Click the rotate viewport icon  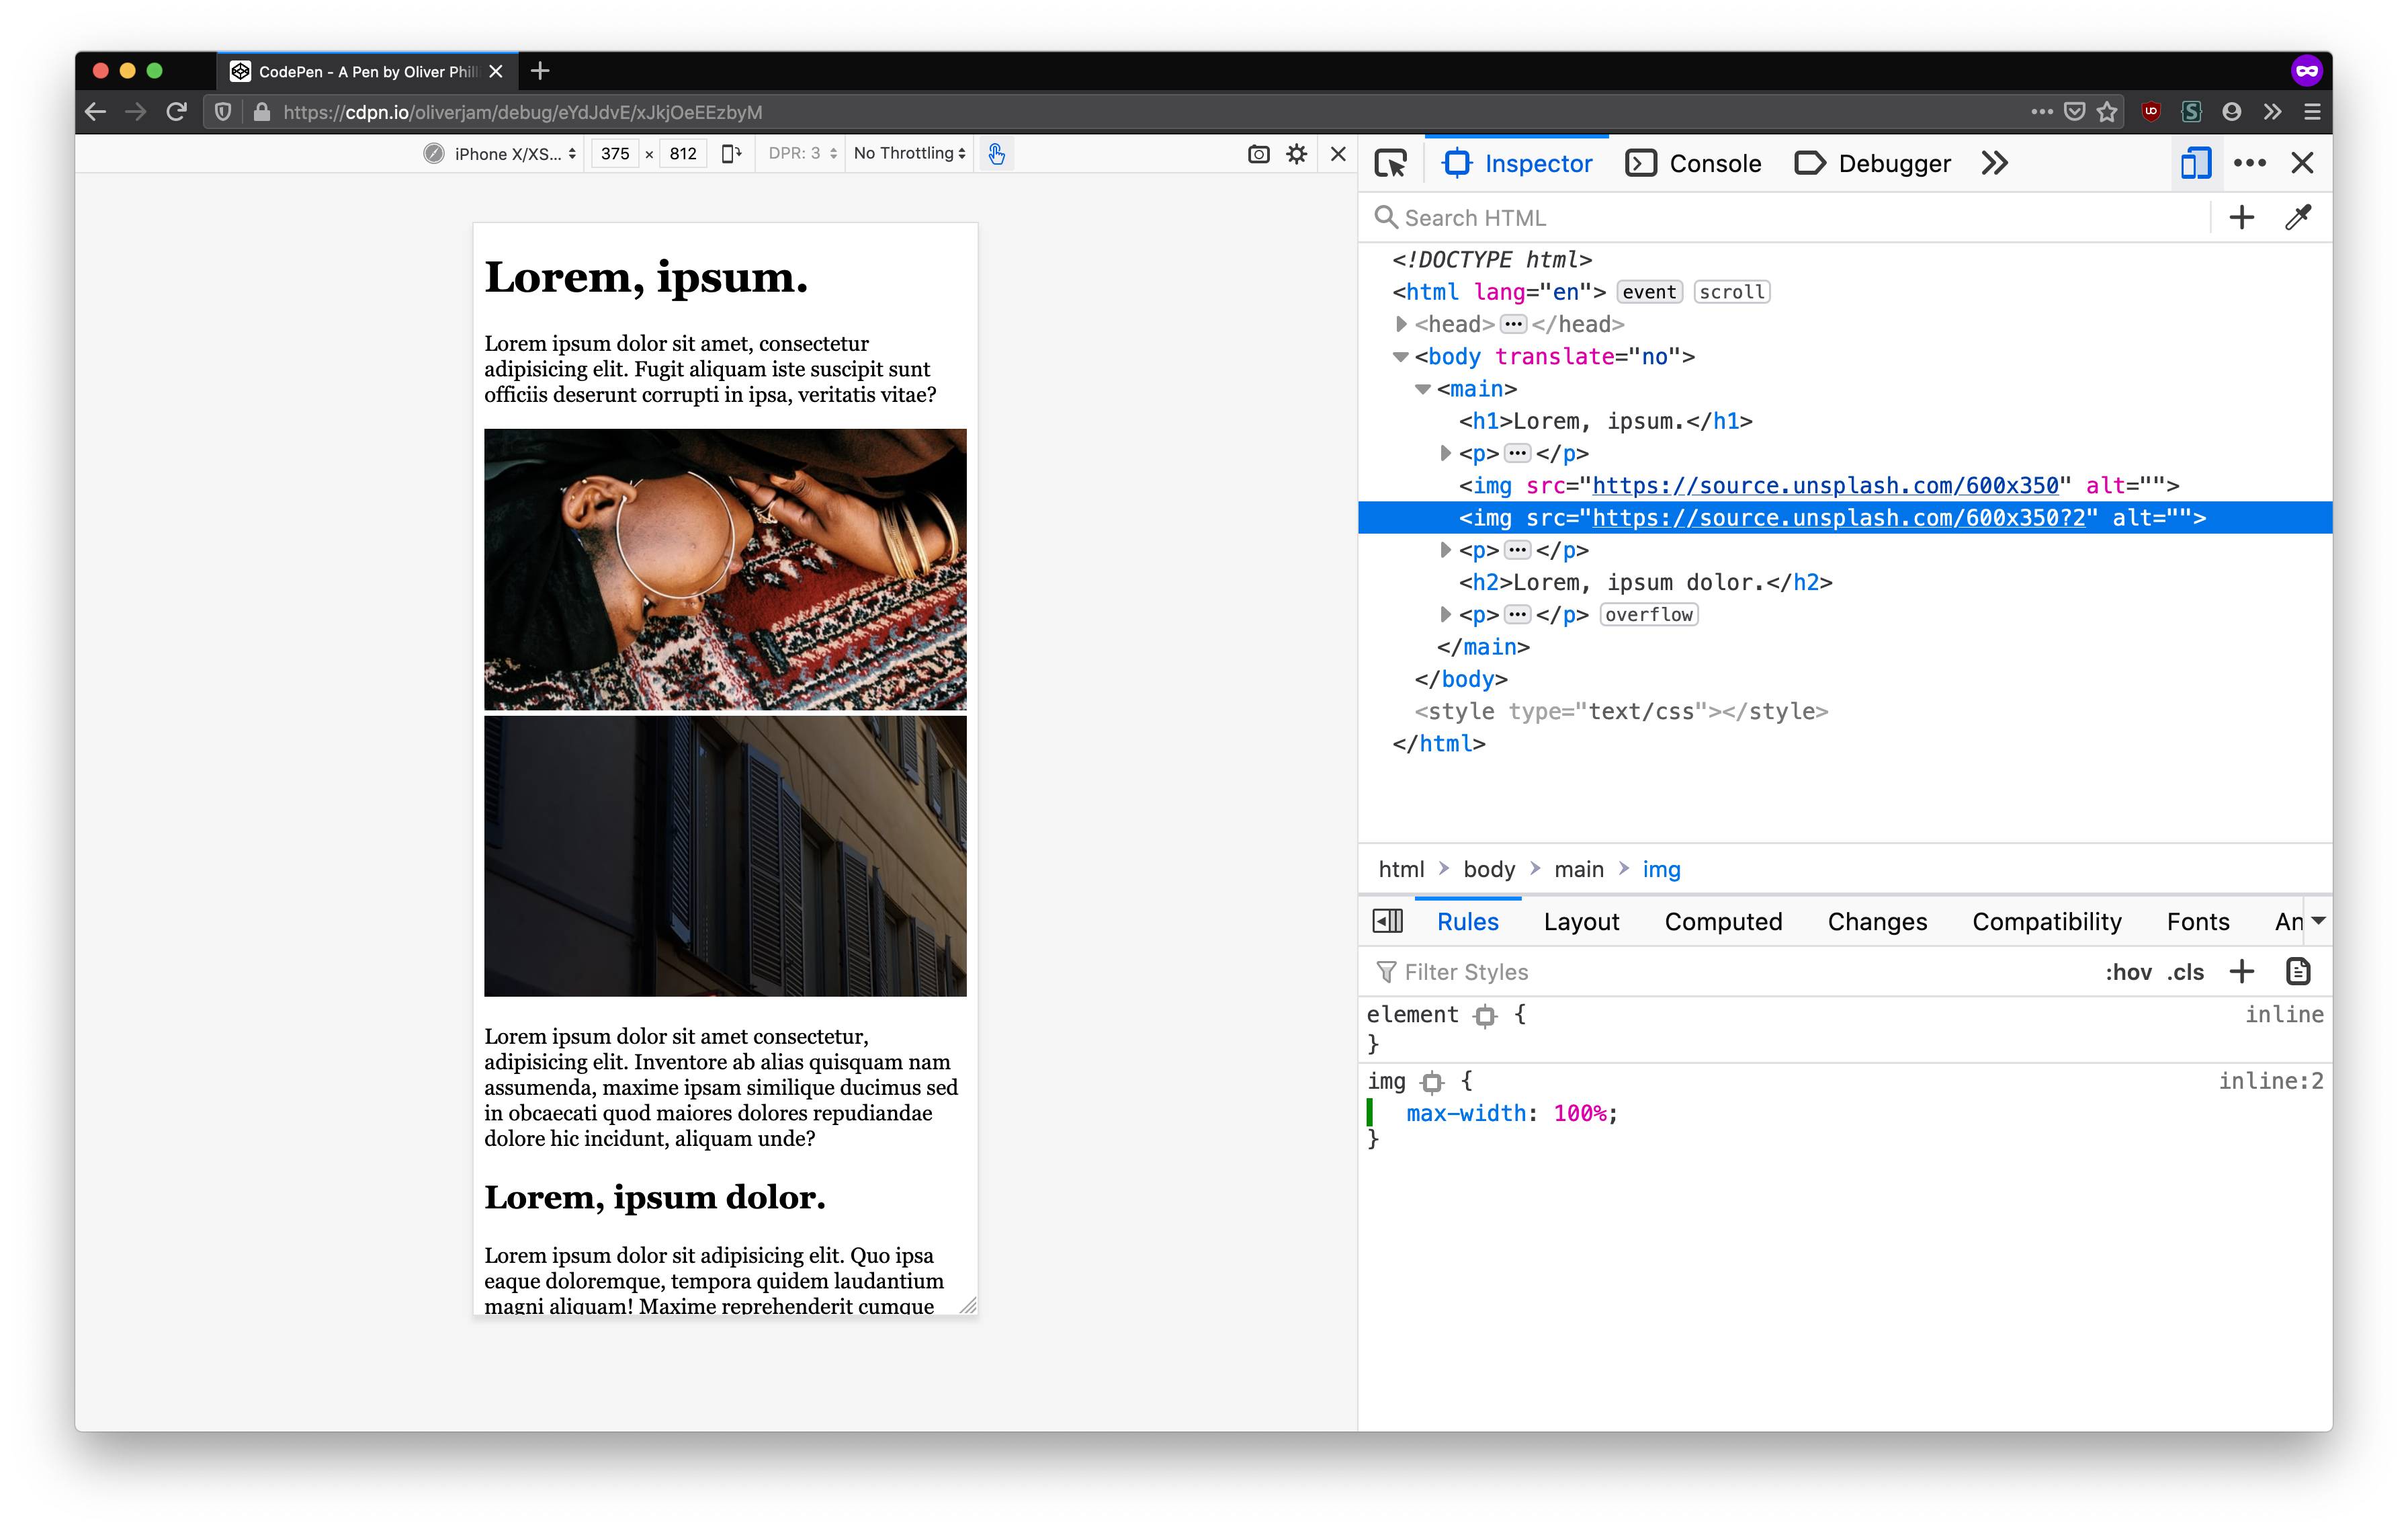(x=731, y=154)
